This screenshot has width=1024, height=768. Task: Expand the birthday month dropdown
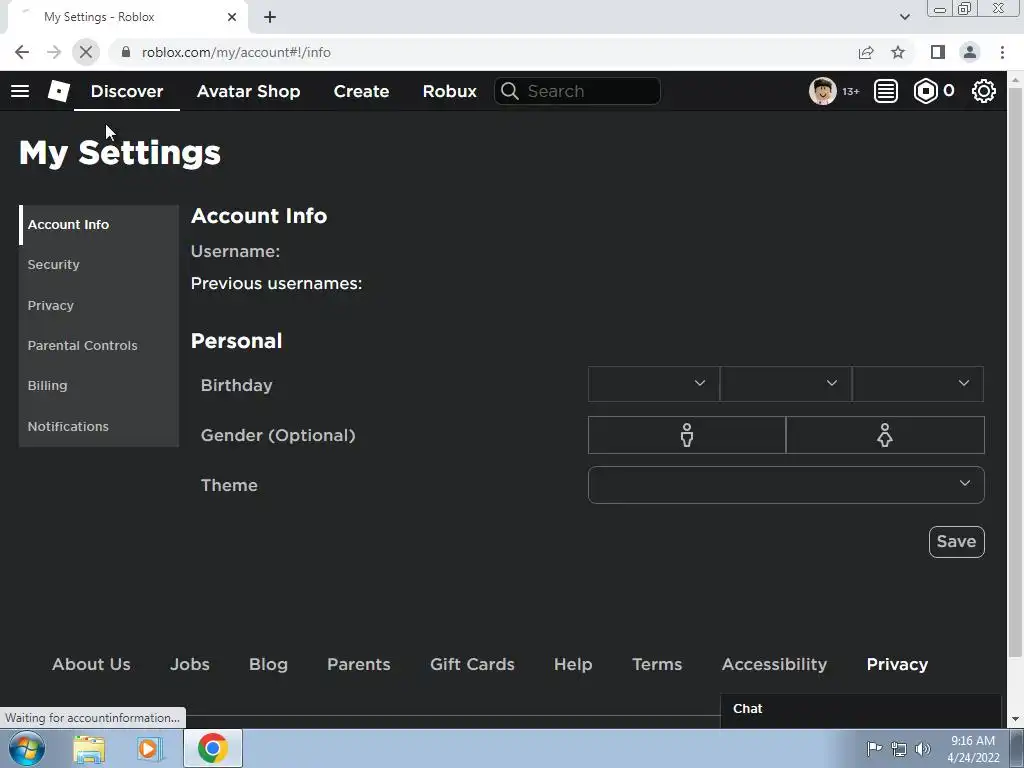point(654,384)
